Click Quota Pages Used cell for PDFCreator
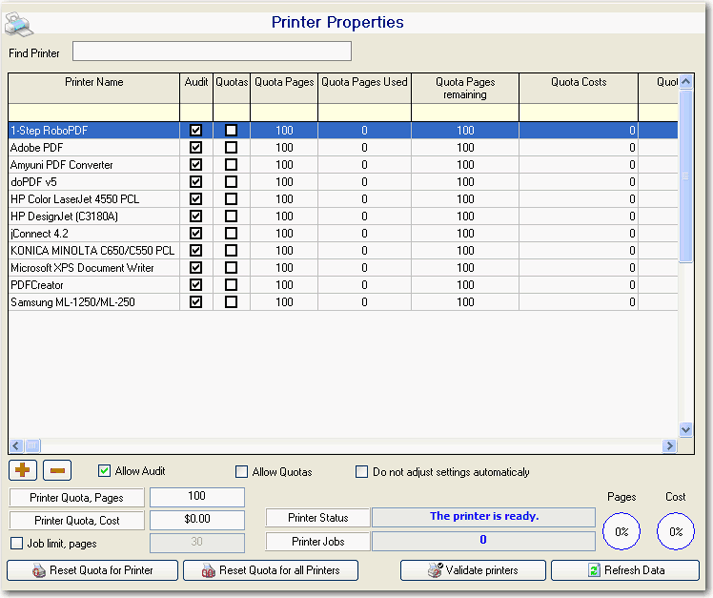The height and width of the screenshot is (598, 713). pos(365,285)
